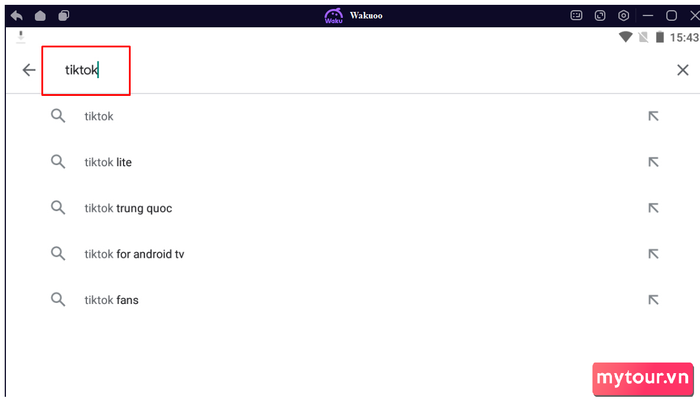Fill query using arrow on "tiktok fans" row
Image resolution: width=700 pixels, height=404 pixels.
click(653, 300)
